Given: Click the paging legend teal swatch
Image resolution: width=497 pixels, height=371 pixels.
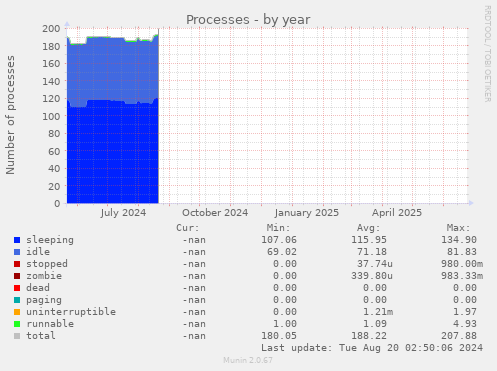Looking at the screenshot, I should point(17,300).
